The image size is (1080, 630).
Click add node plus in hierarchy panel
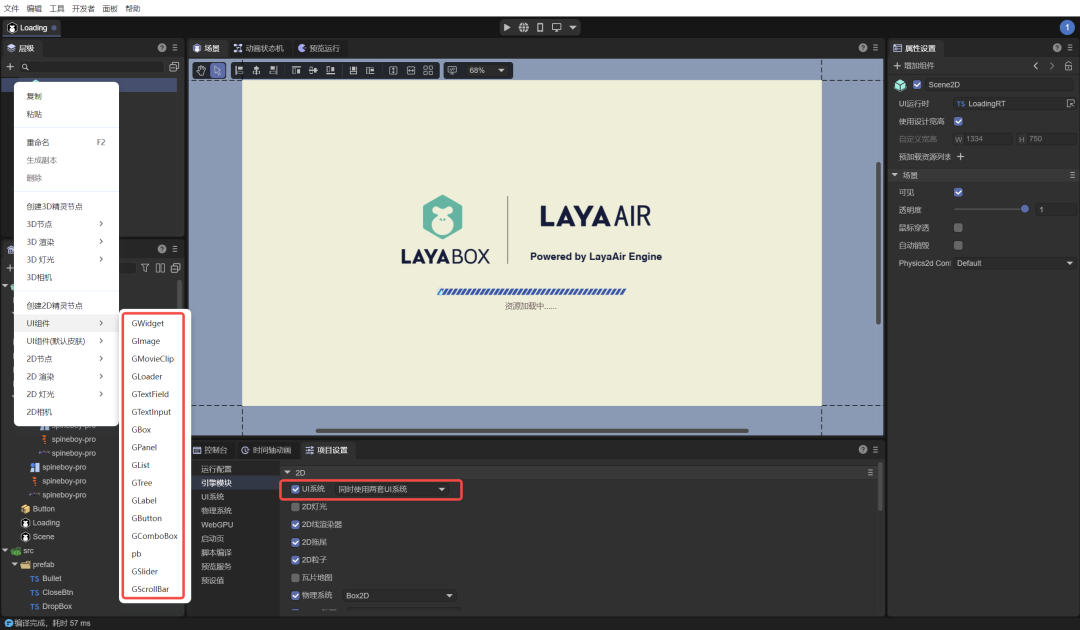(x=10, y=67)
